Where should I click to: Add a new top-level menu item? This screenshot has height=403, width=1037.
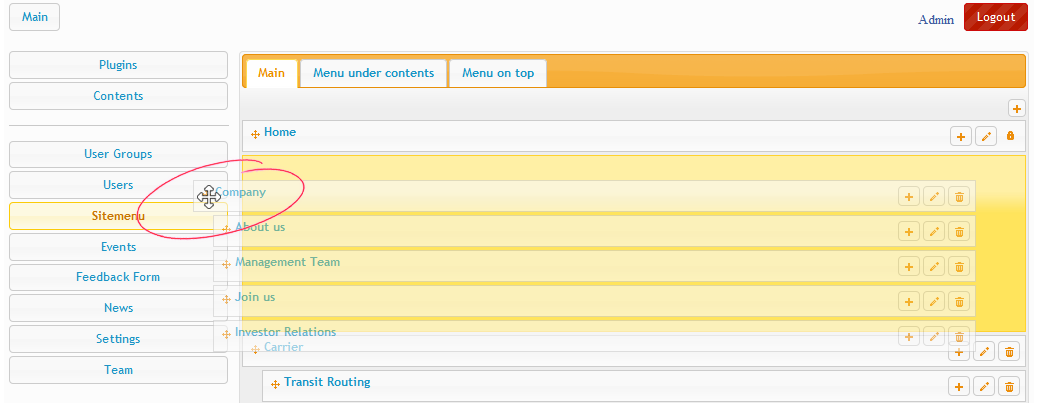[x=1016, y=108]
